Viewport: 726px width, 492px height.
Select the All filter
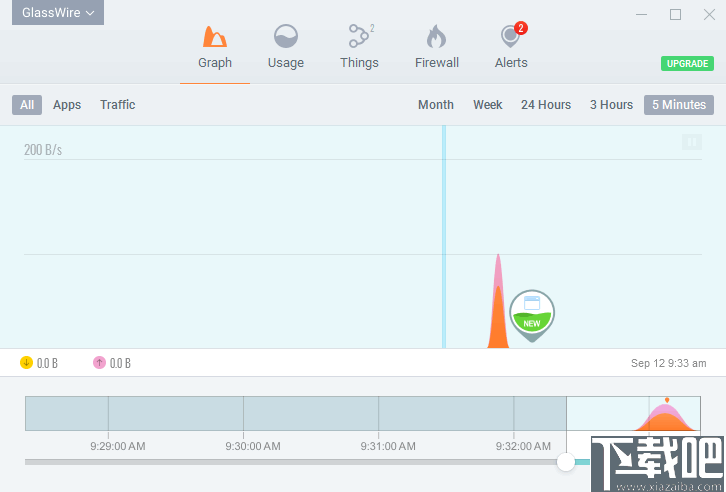click(27, 105)
